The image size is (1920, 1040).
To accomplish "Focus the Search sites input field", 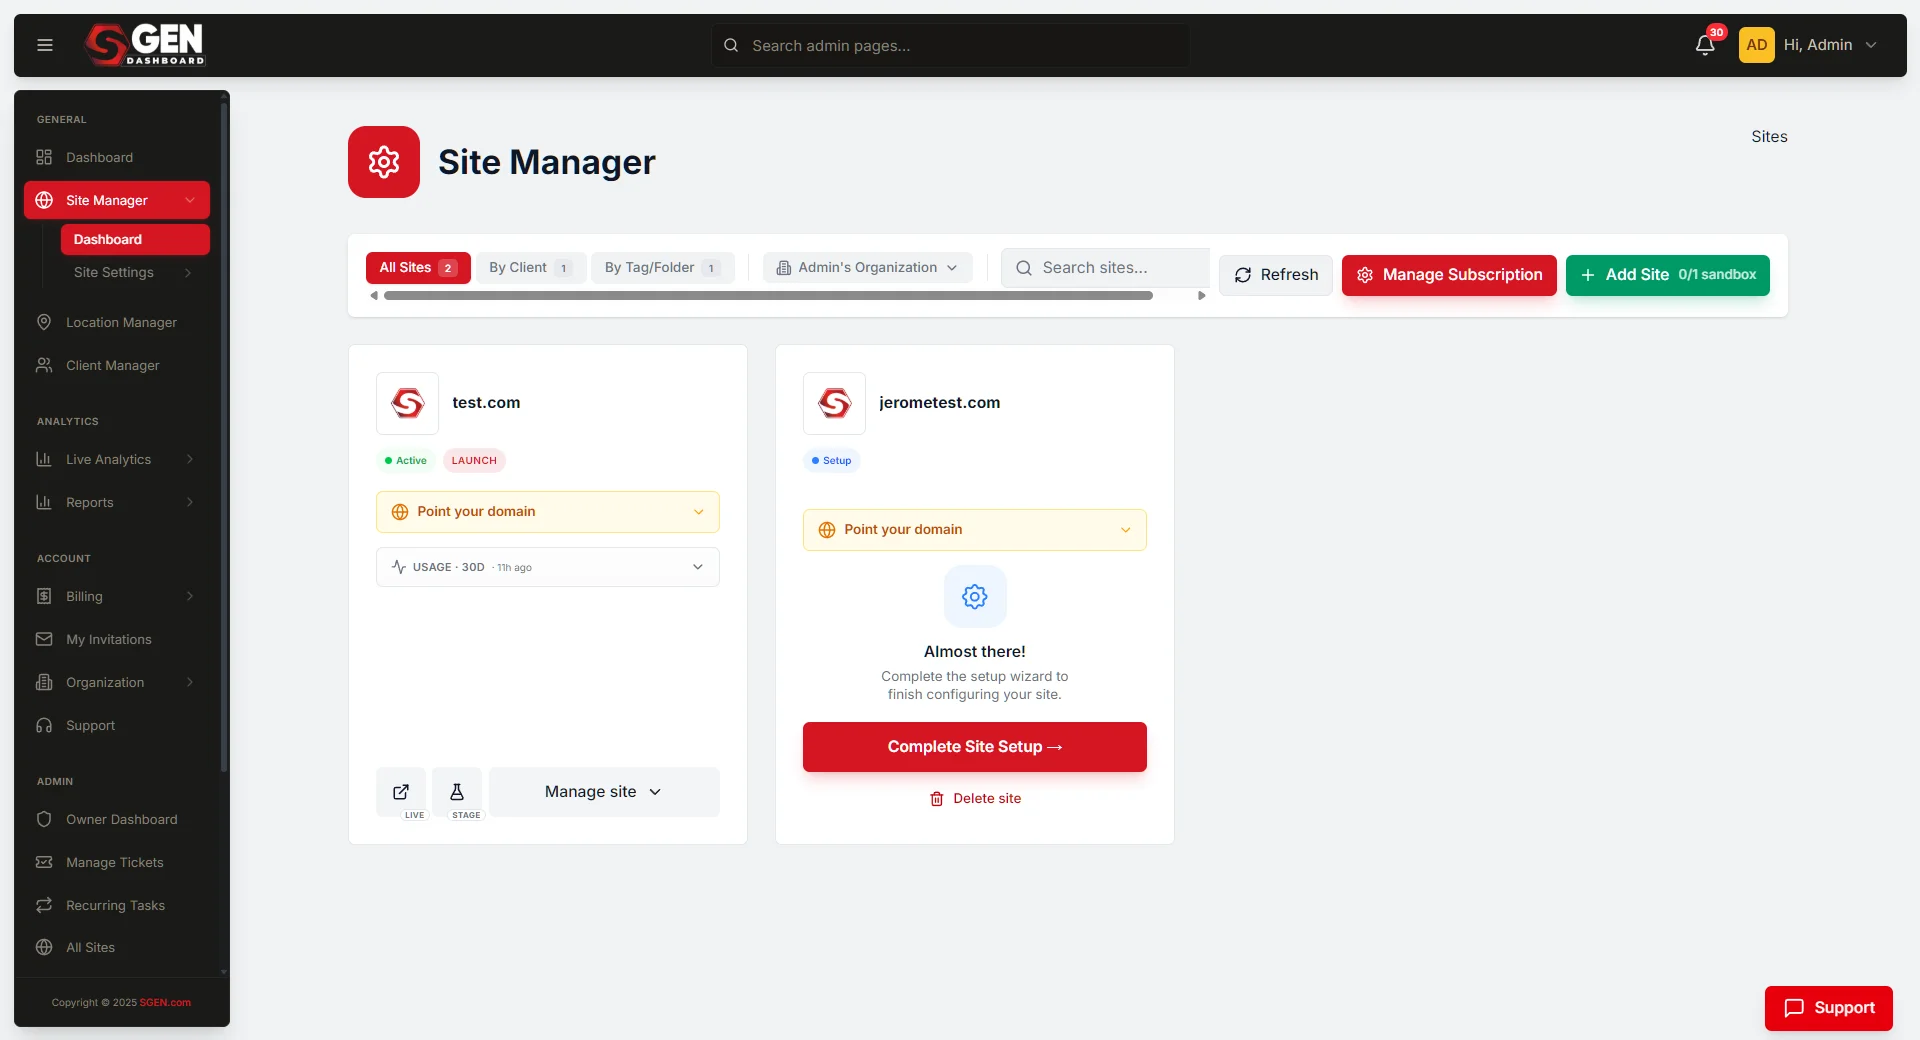I will 1106,268.
